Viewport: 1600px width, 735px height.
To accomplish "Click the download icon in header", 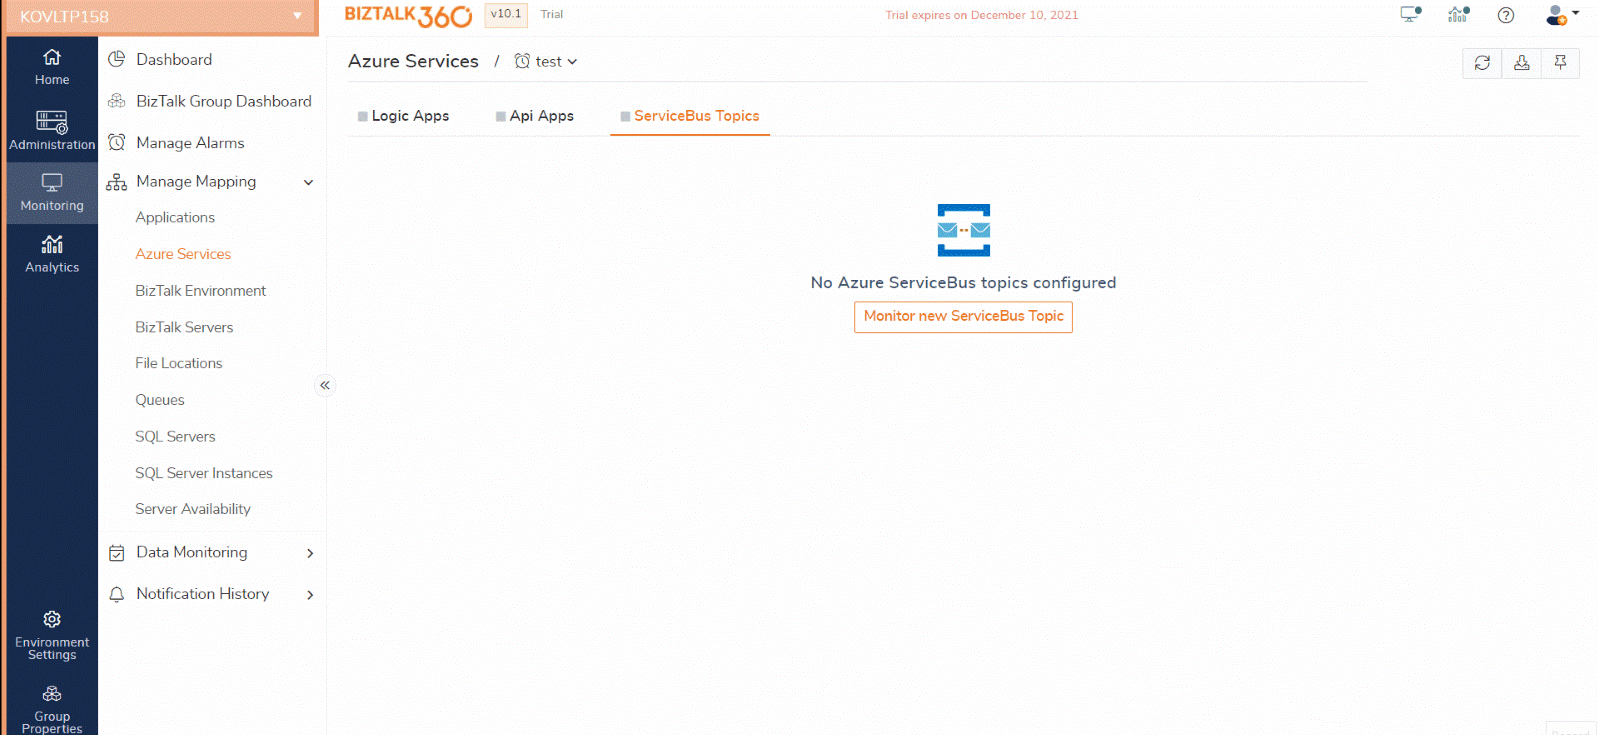I will (x=1521, y=63).
